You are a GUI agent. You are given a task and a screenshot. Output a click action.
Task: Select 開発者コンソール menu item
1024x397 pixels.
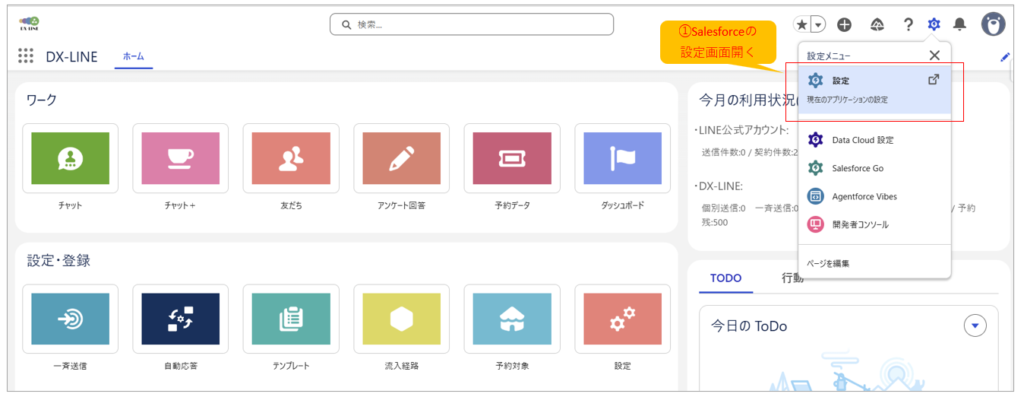pos(874,224)
